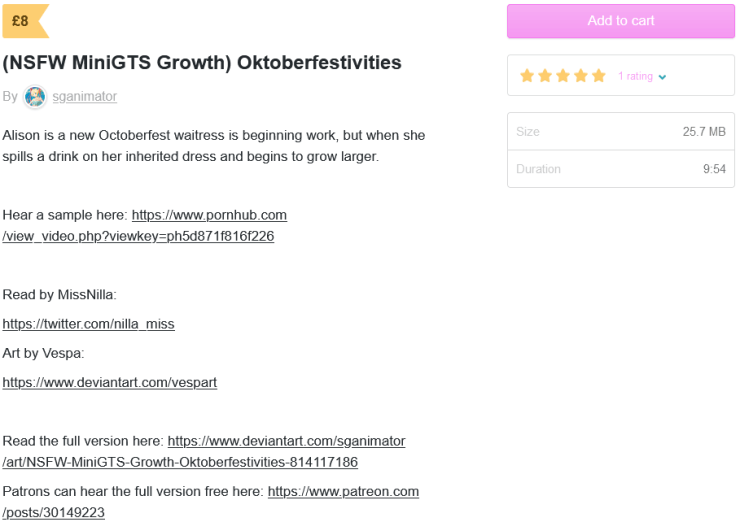Click the first rating star
740x522 pixels.
[527, 76]
